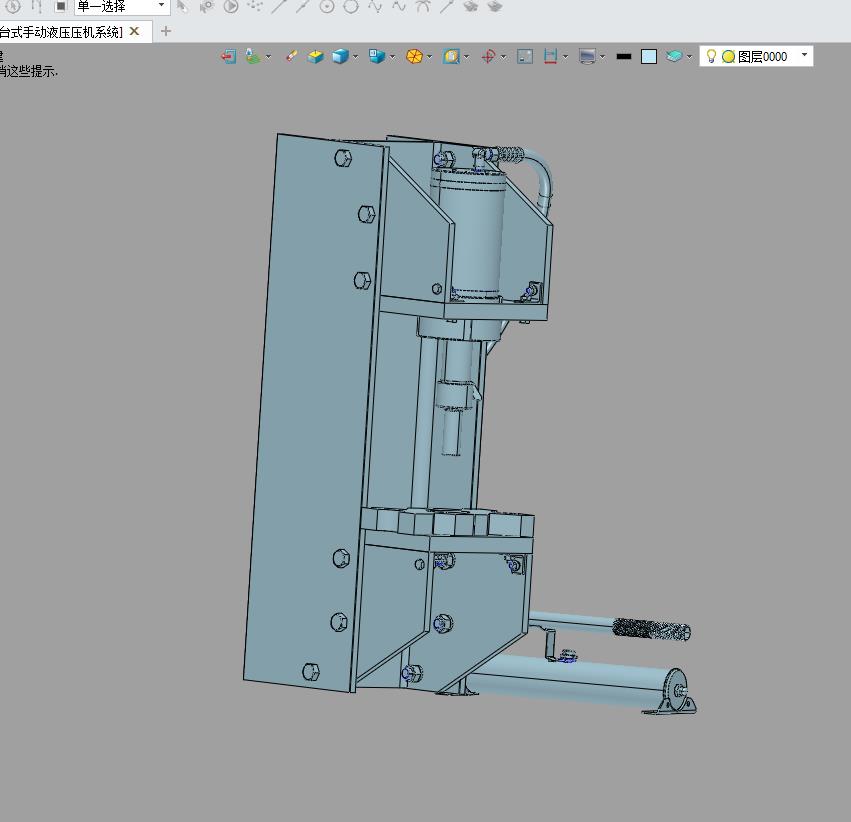Click the blue cube with window icon

(x=377, y=56)
